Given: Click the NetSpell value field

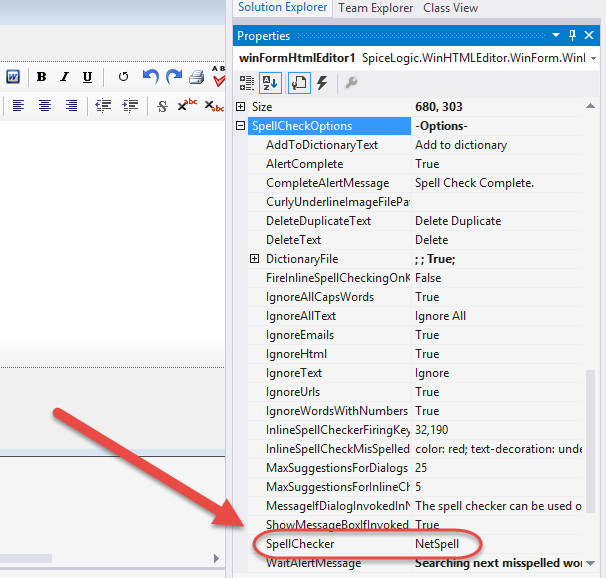Looking at the screenshot, I should (x=497, y=544).
